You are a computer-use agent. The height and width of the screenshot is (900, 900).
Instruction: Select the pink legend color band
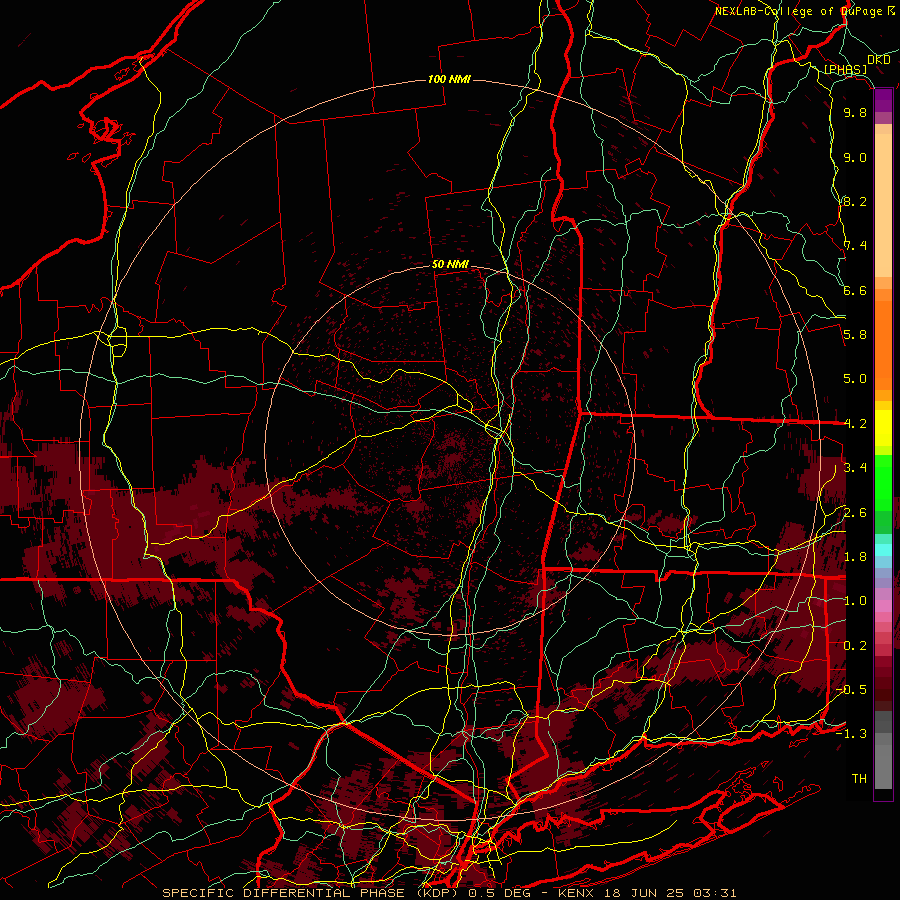(883, 606)
